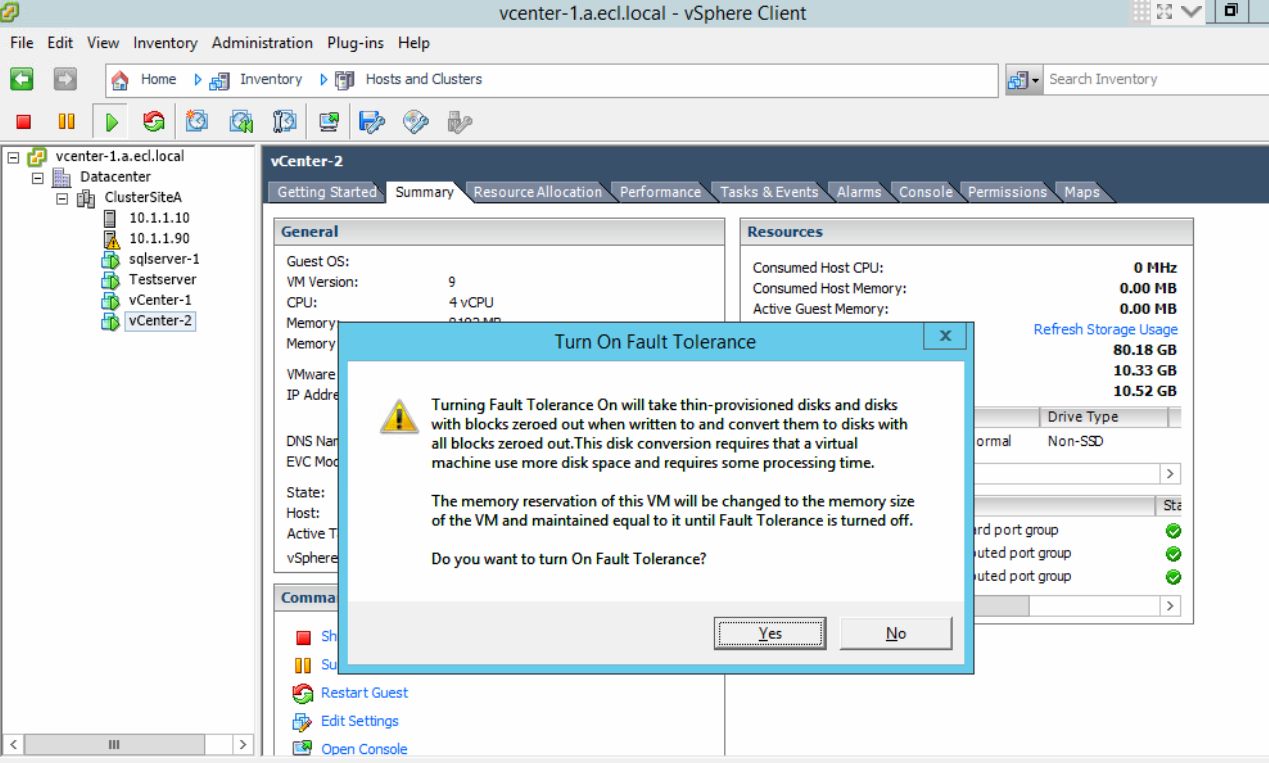Click the Edit Settings link
Screen dimensions: 1269x763
tap(360, 721)
